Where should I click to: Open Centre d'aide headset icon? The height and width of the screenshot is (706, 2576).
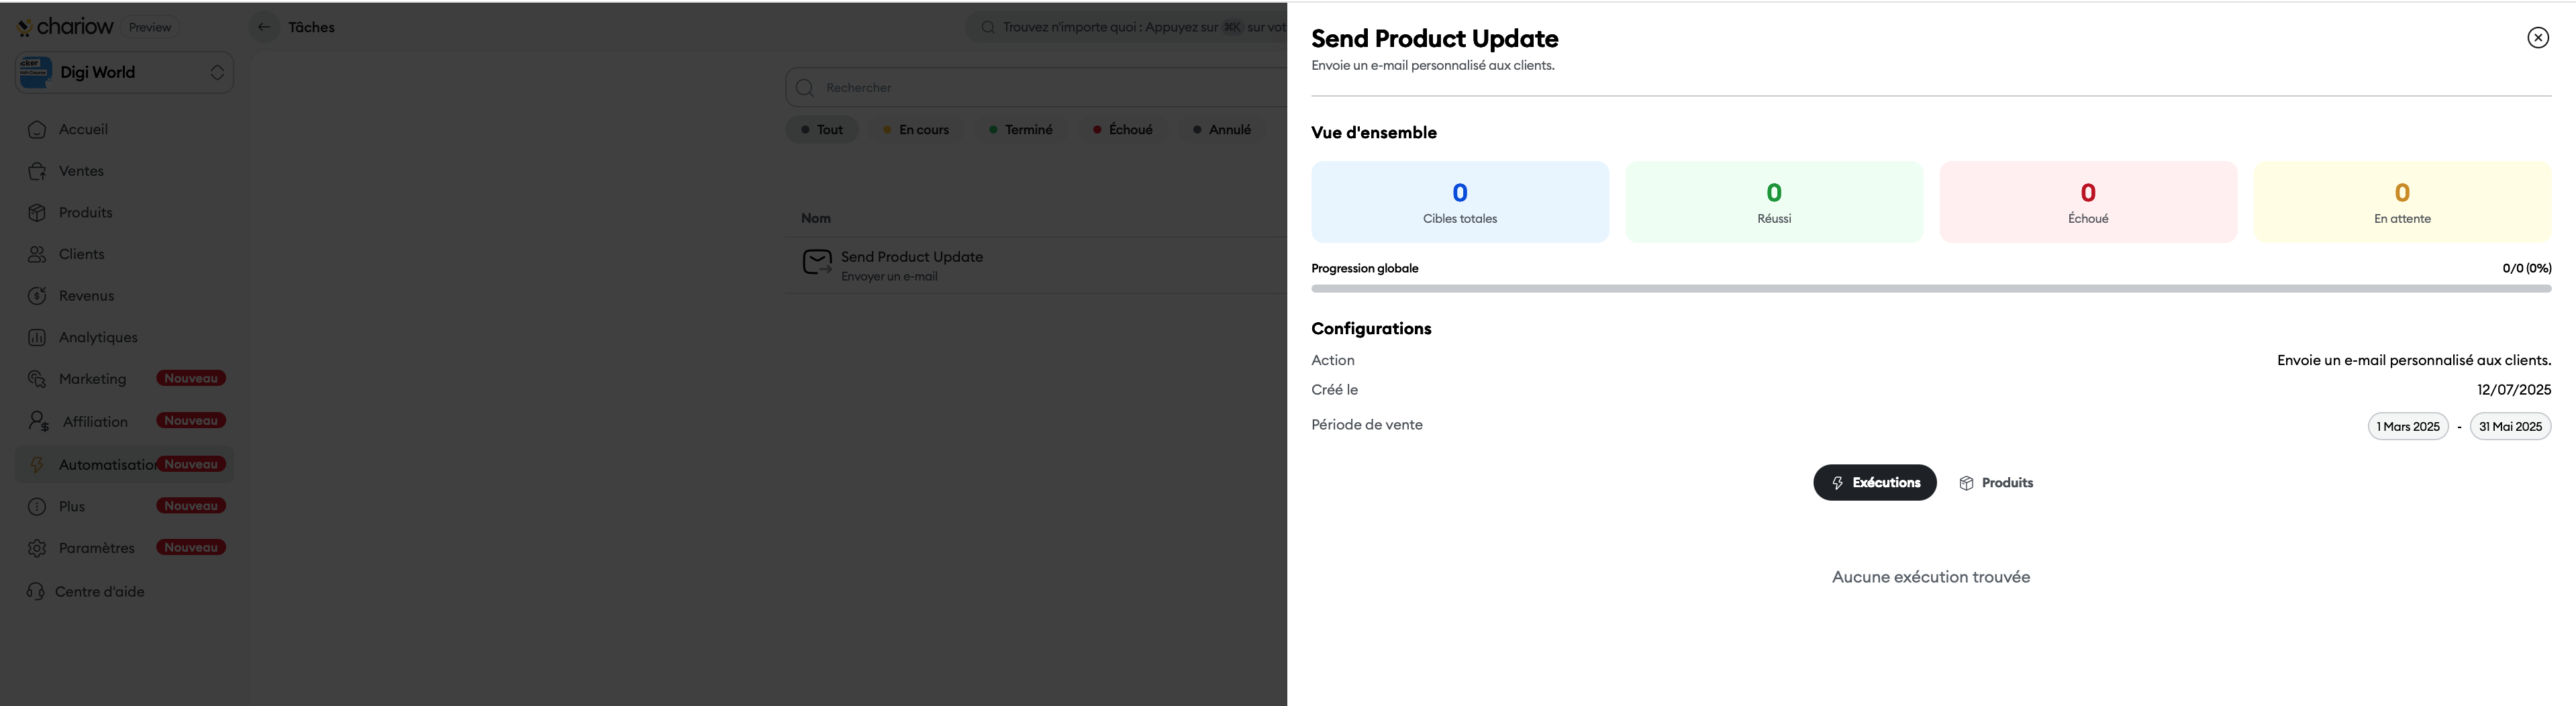[36, 592]
